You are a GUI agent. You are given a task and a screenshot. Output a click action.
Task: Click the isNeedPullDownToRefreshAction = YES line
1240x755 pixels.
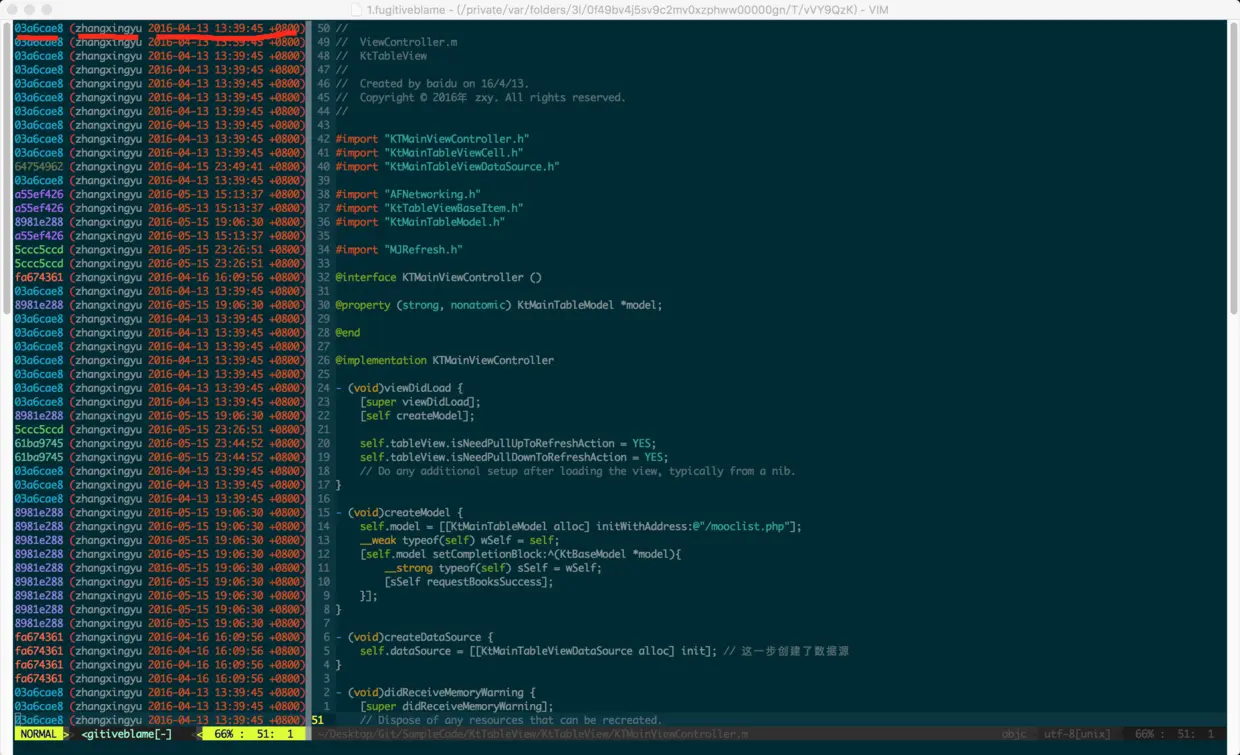514,457
